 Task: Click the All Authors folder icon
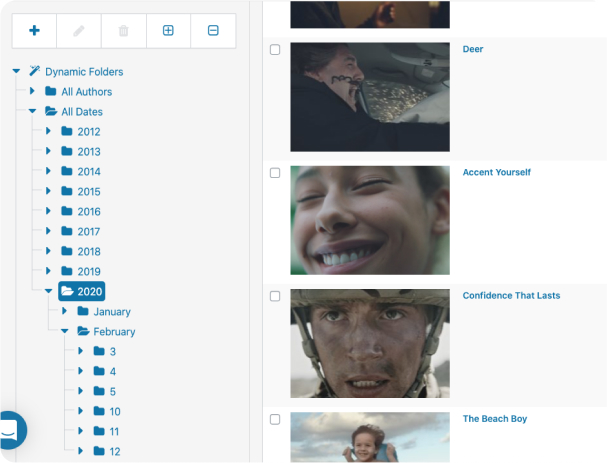51,91
